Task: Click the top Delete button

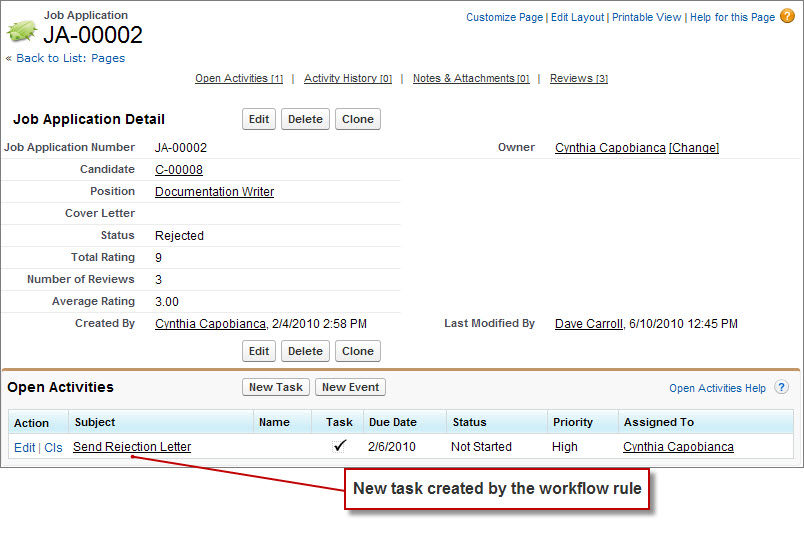Action: (305, 119)
